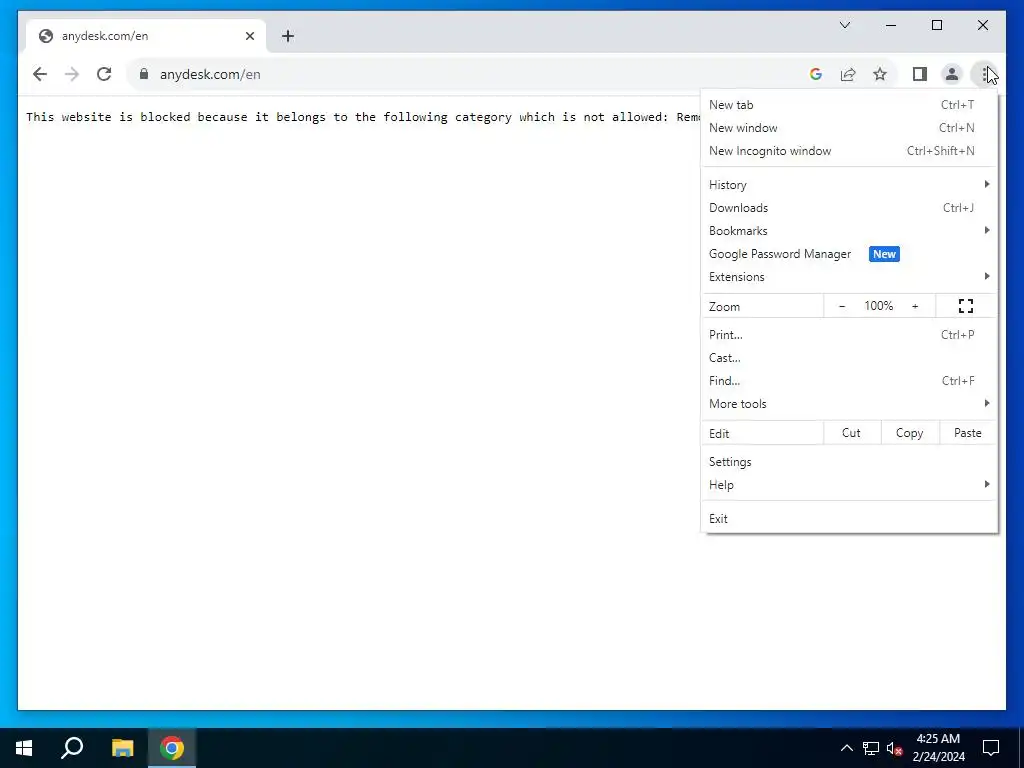Click the Cut button in Edit row
Viewport: 1024px width, 768px height.
(x=852, y=433)
